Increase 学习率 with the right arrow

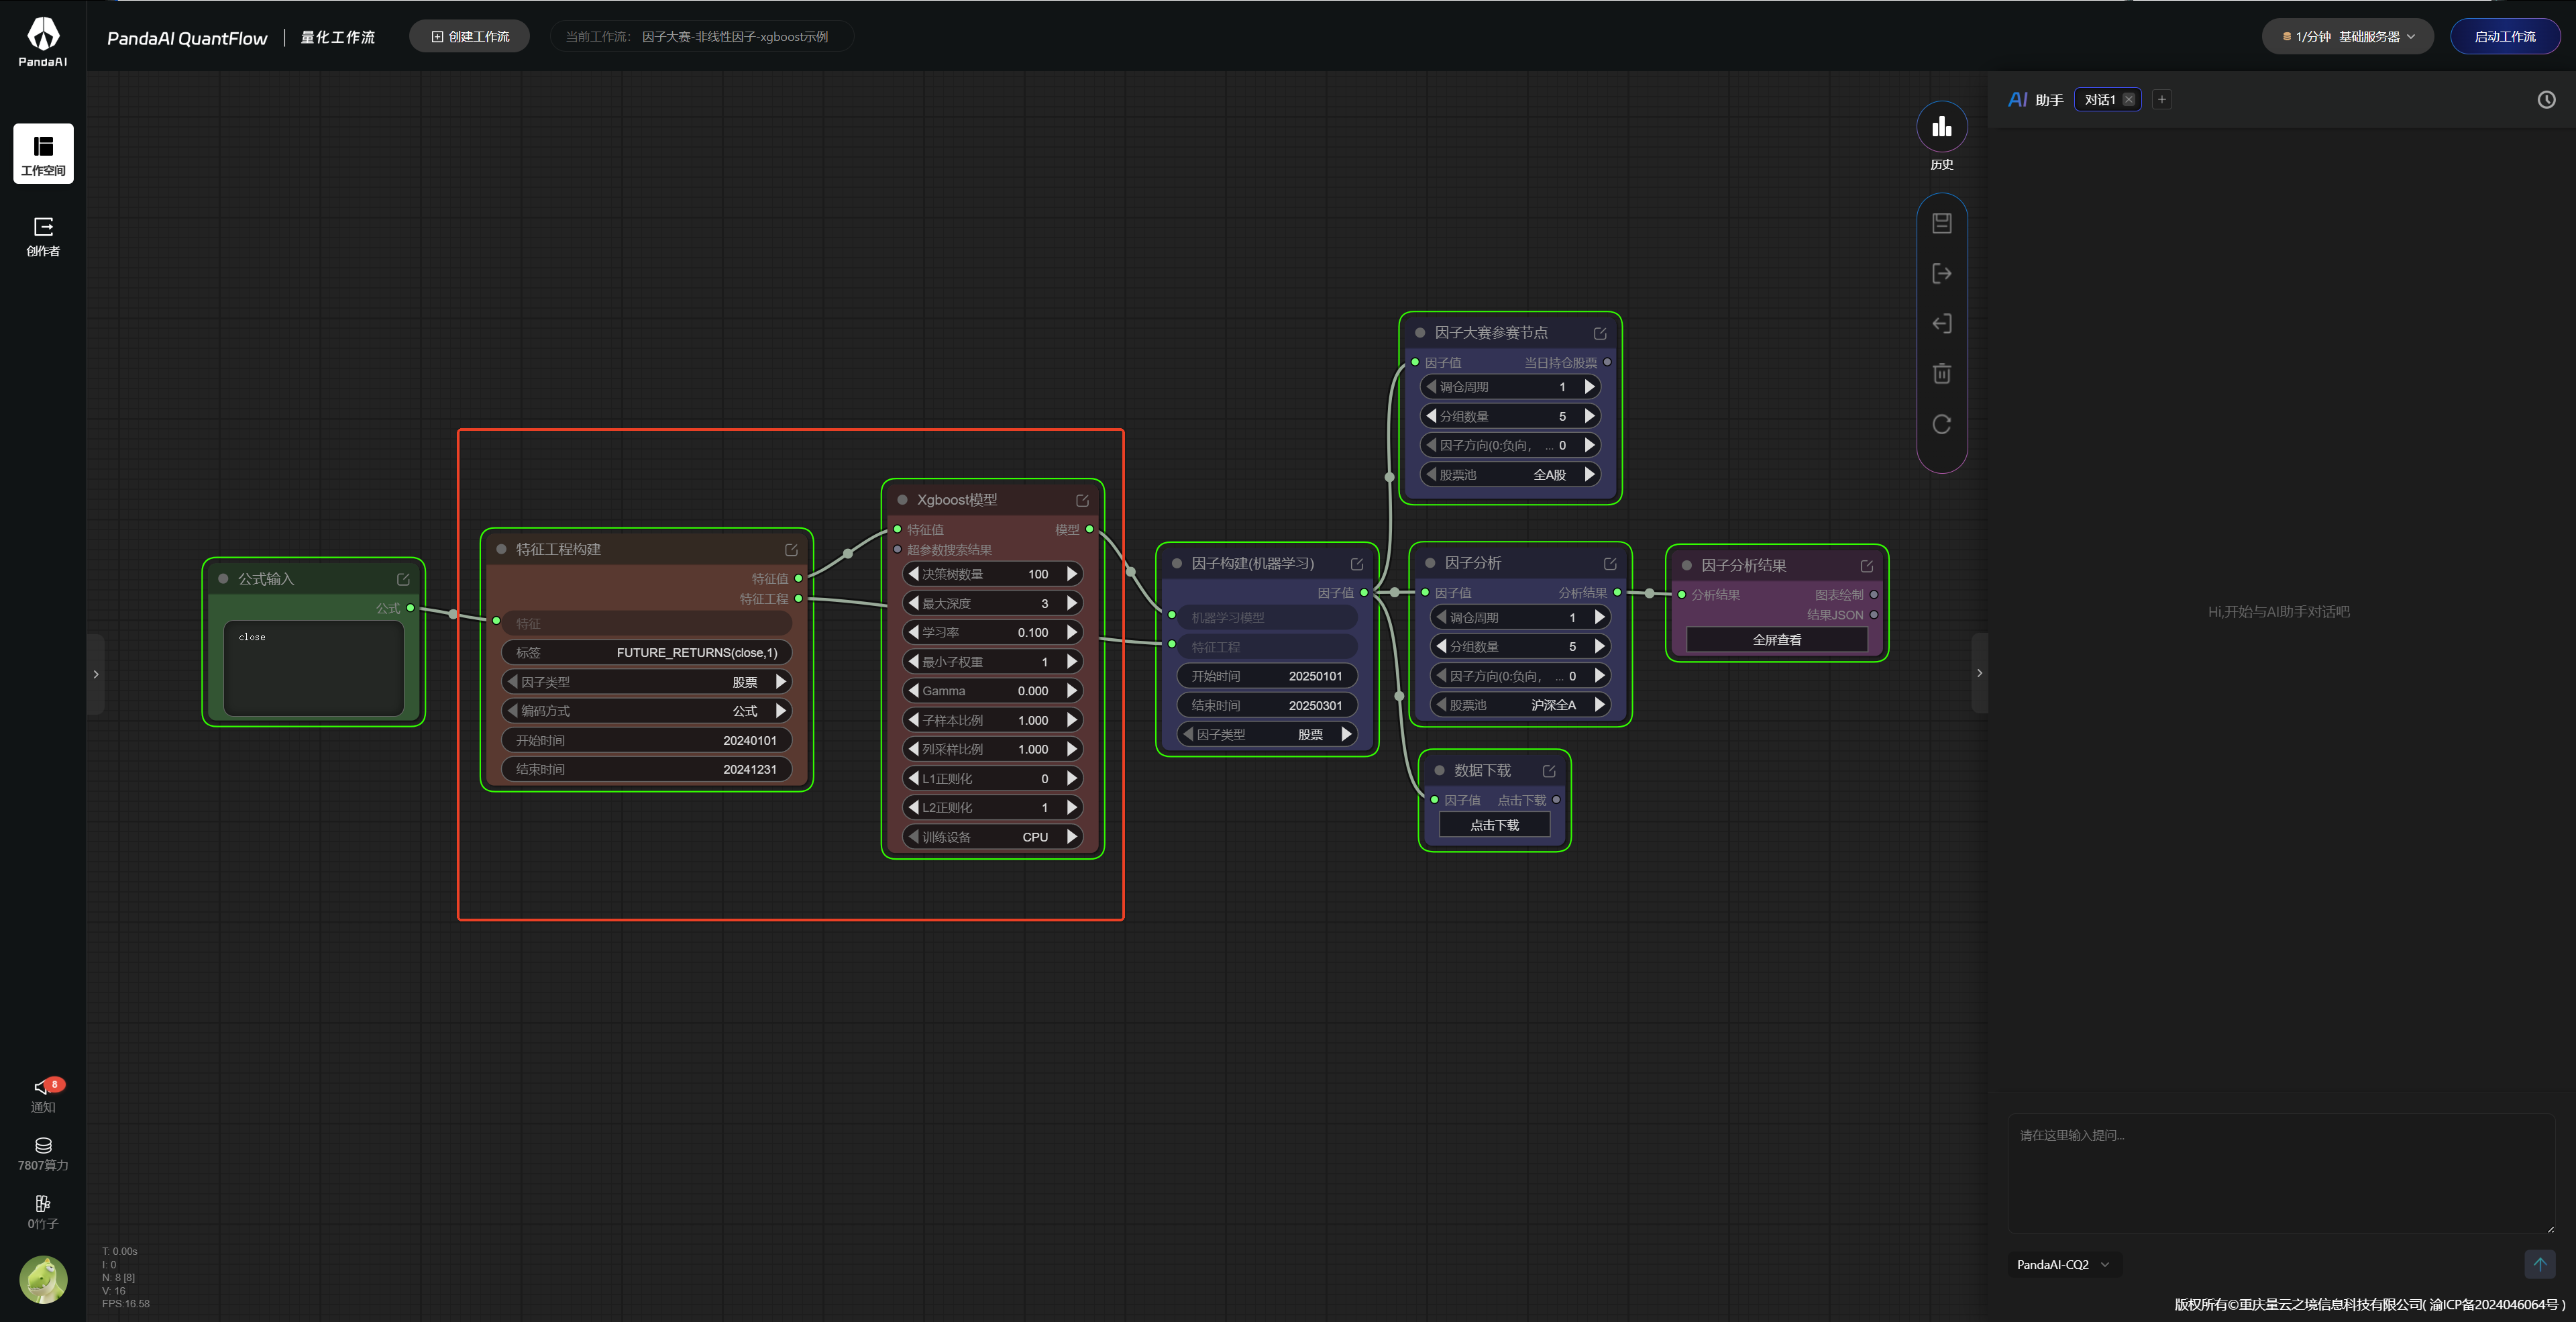point(1072,632)
